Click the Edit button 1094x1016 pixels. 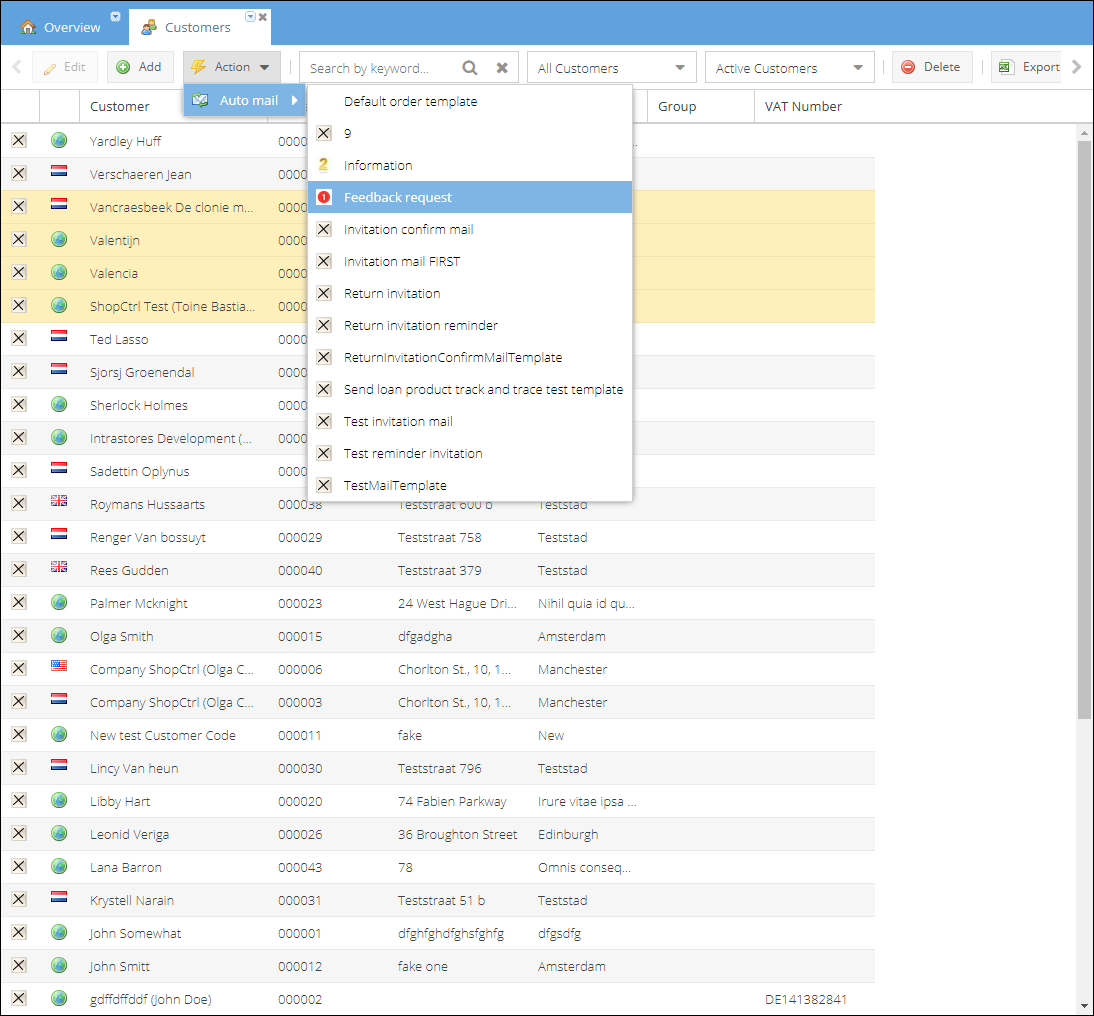[64, 67]
